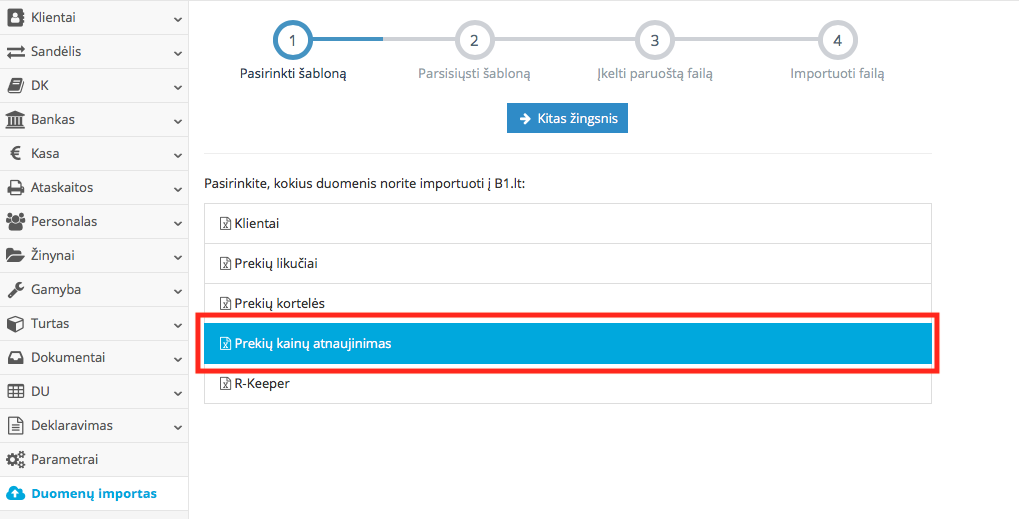Click the Ataskaitos printer icon

click(16, 188)
